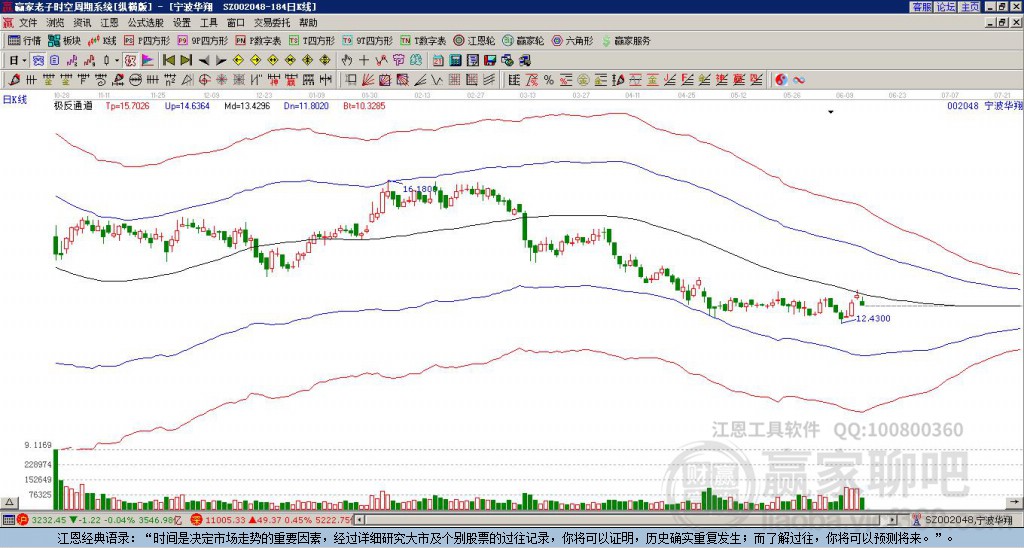Click the black right arrow icon

pyautogui.click(x=221, y=61)
